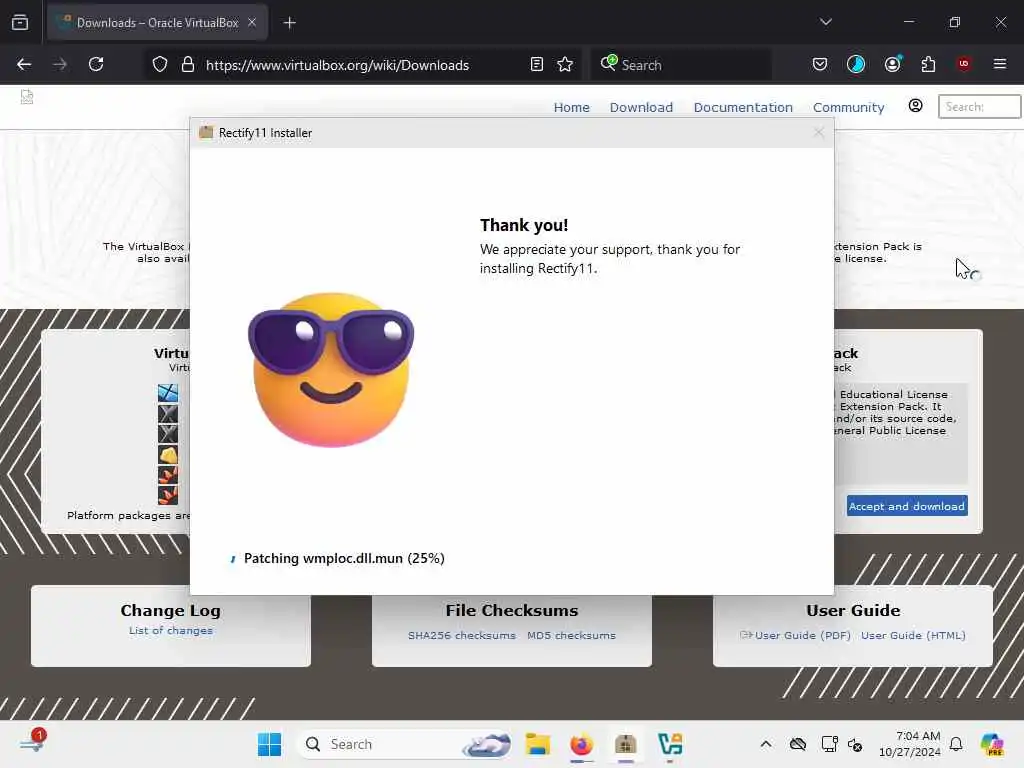Open Windows Start menu

coord(269,744)
